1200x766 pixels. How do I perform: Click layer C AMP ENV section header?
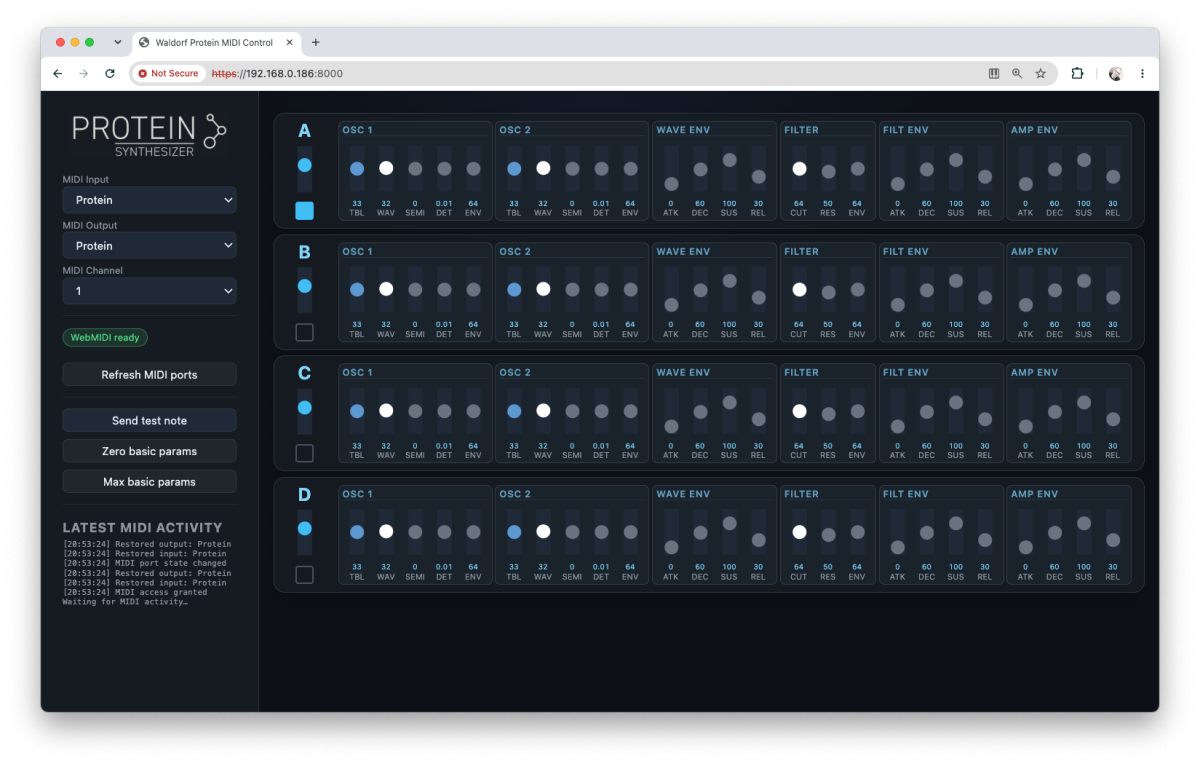(1034, 372)
